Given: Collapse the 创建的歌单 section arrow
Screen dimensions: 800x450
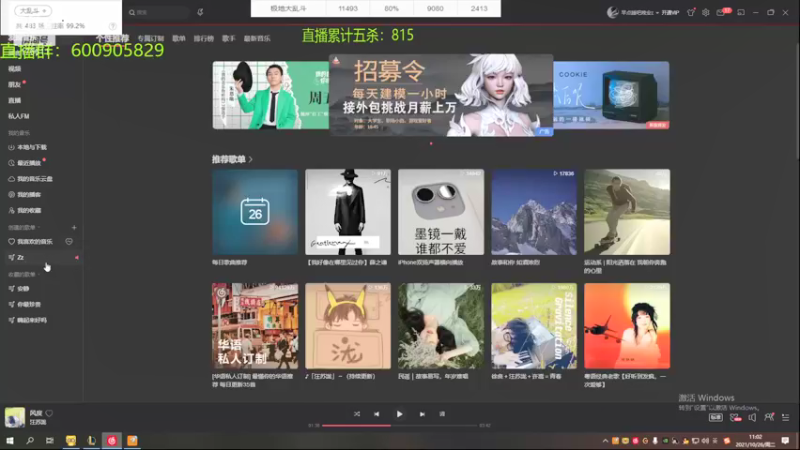Looking at the screenshot, I should click(x=39, y=228).
